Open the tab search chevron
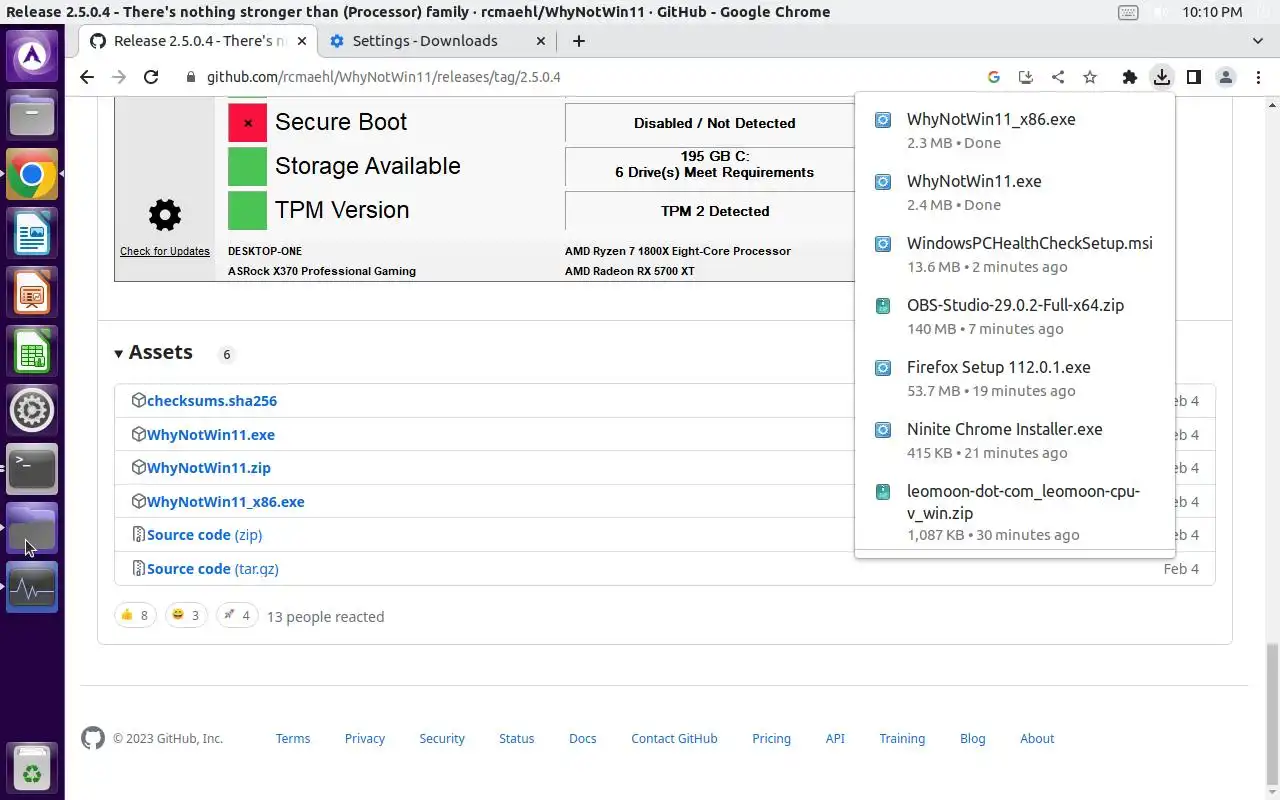 pos(1258,41)
